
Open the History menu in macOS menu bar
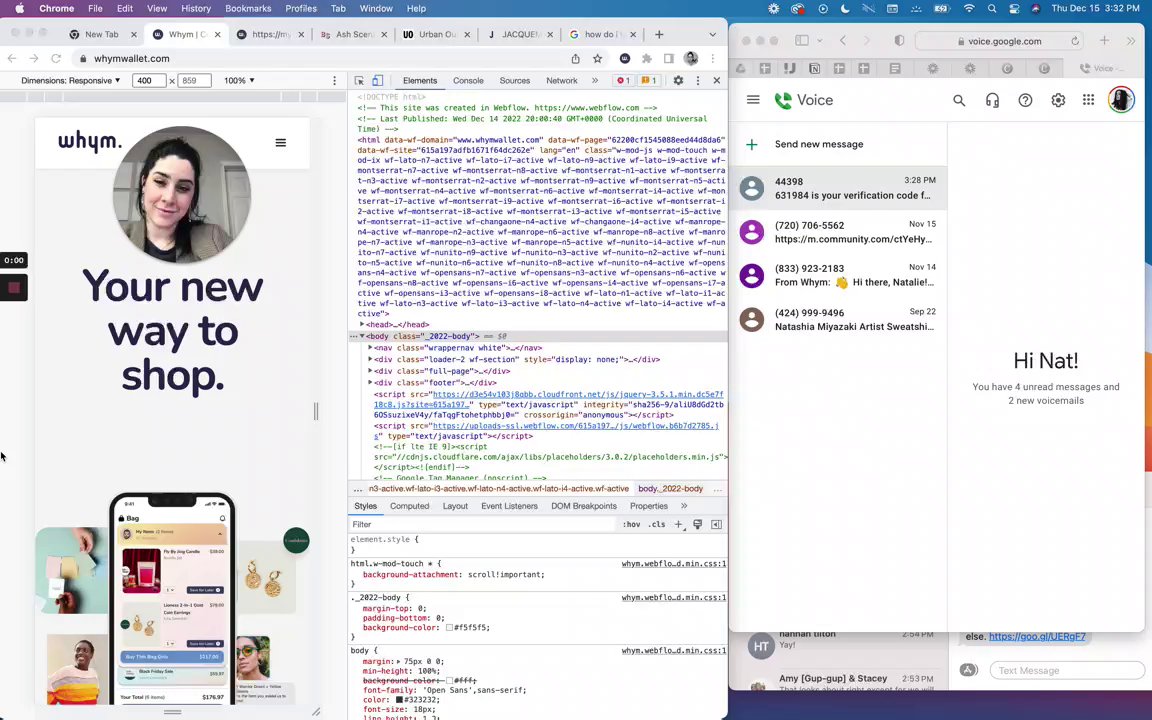click(x=195, y=9)
